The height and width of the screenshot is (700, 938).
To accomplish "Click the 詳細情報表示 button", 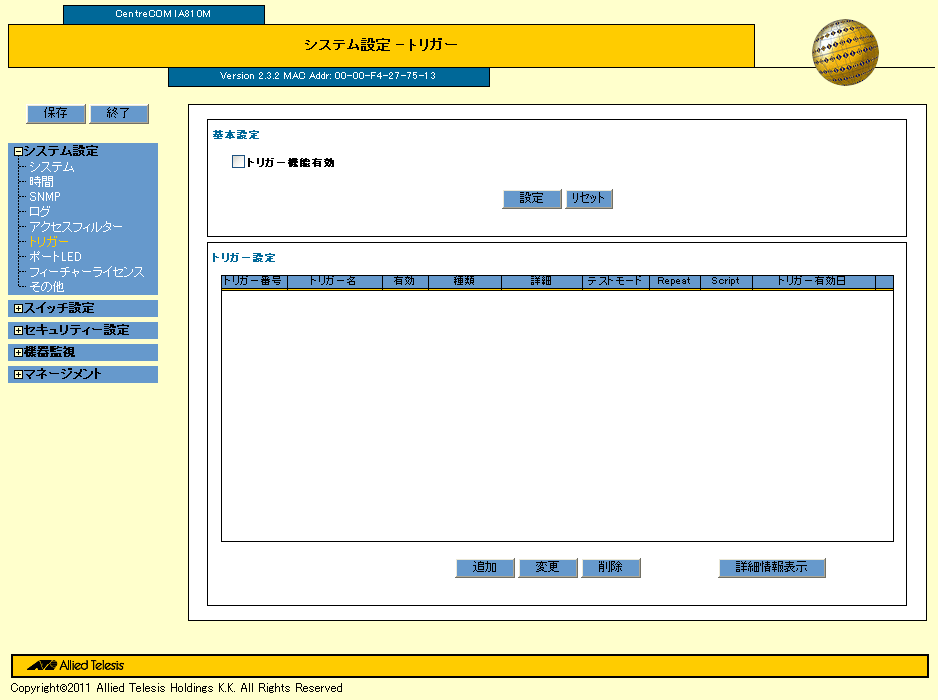I will pyautogui.click(x=771, y=568).
